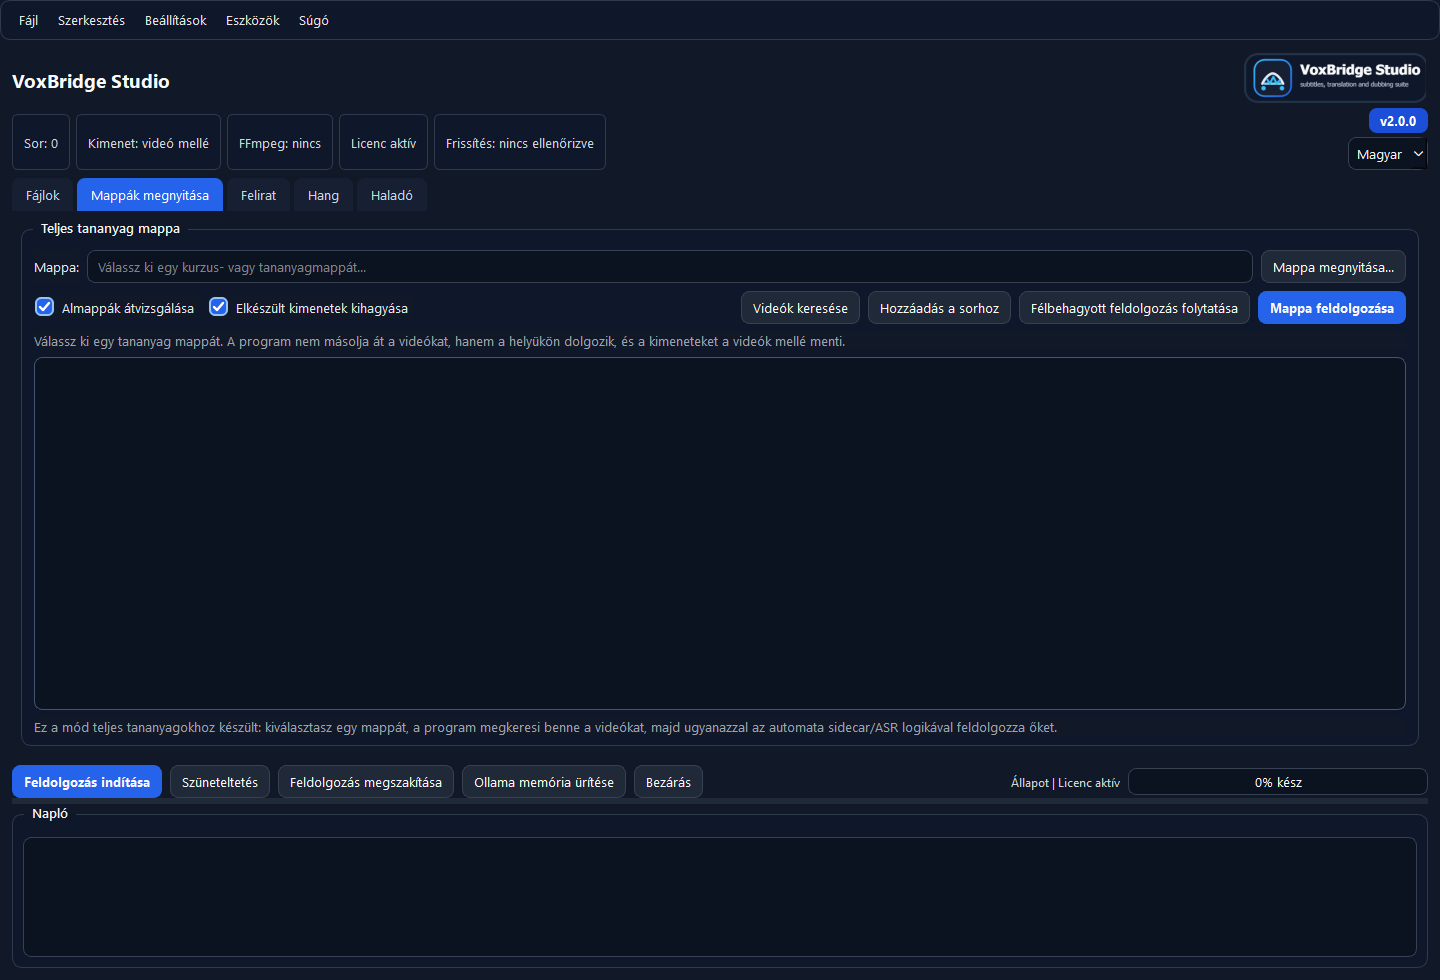
Task: Open the Beállítások menu
Action: click(x=175, y=20)
